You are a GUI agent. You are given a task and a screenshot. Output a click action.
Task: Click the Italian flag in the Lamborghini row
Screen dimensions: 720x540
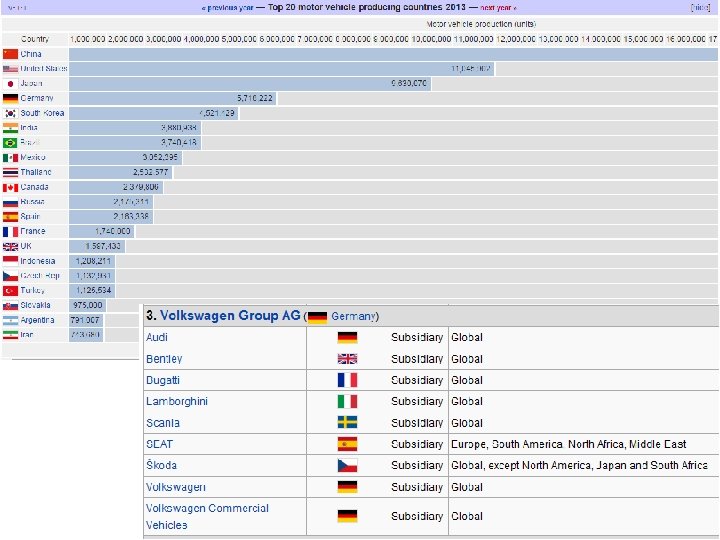347,401
